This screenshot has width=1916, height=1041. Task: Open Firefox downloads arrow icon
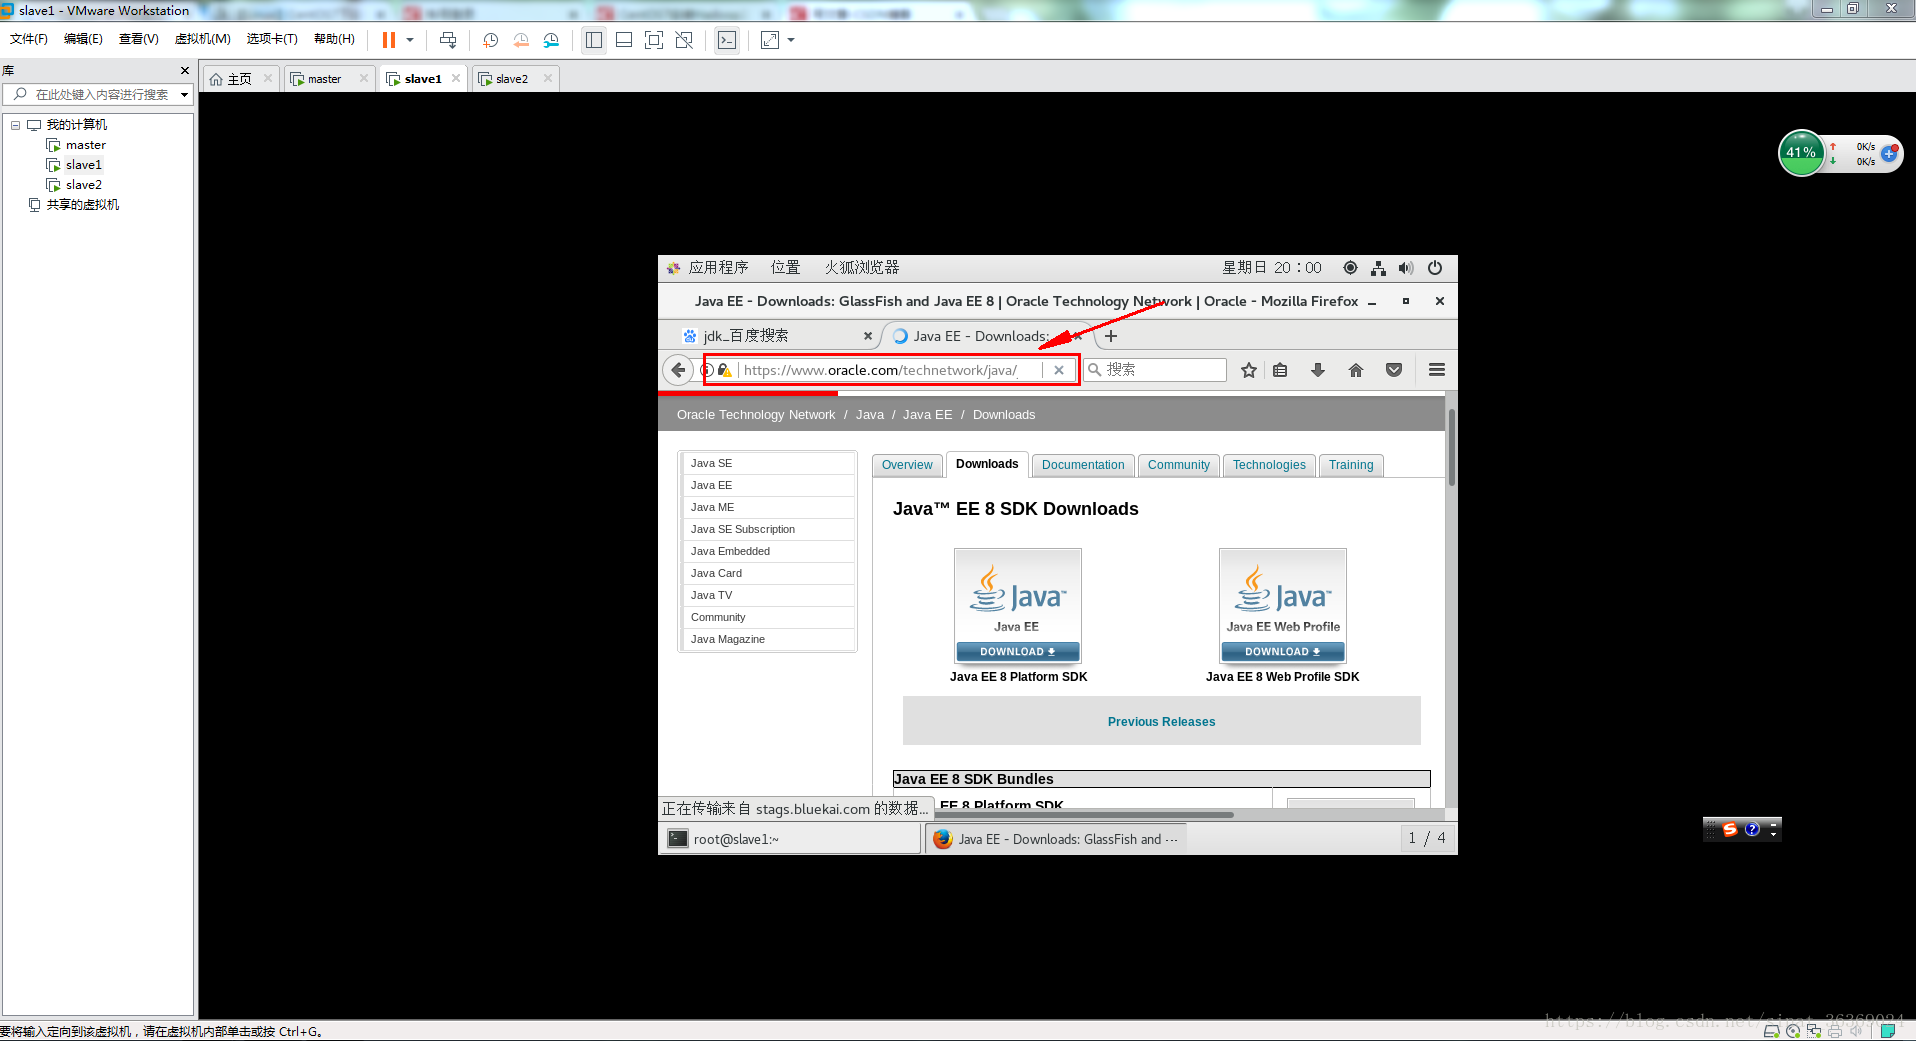coord(1318,370)
